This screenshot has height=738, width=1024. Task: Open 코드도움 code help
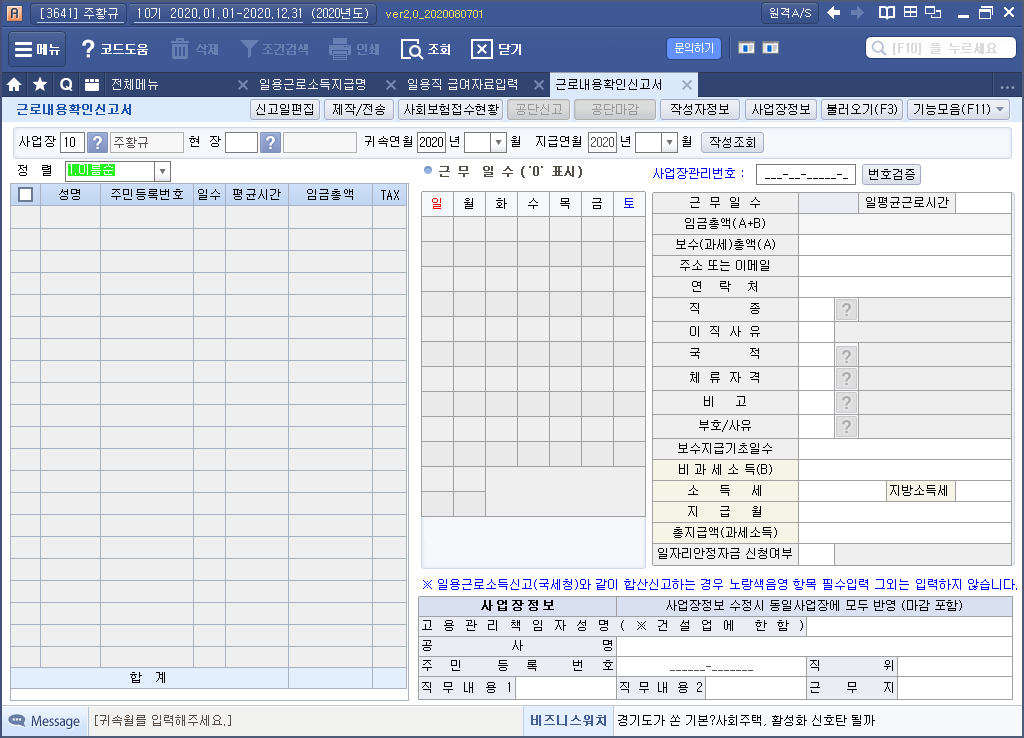(114, 49)
